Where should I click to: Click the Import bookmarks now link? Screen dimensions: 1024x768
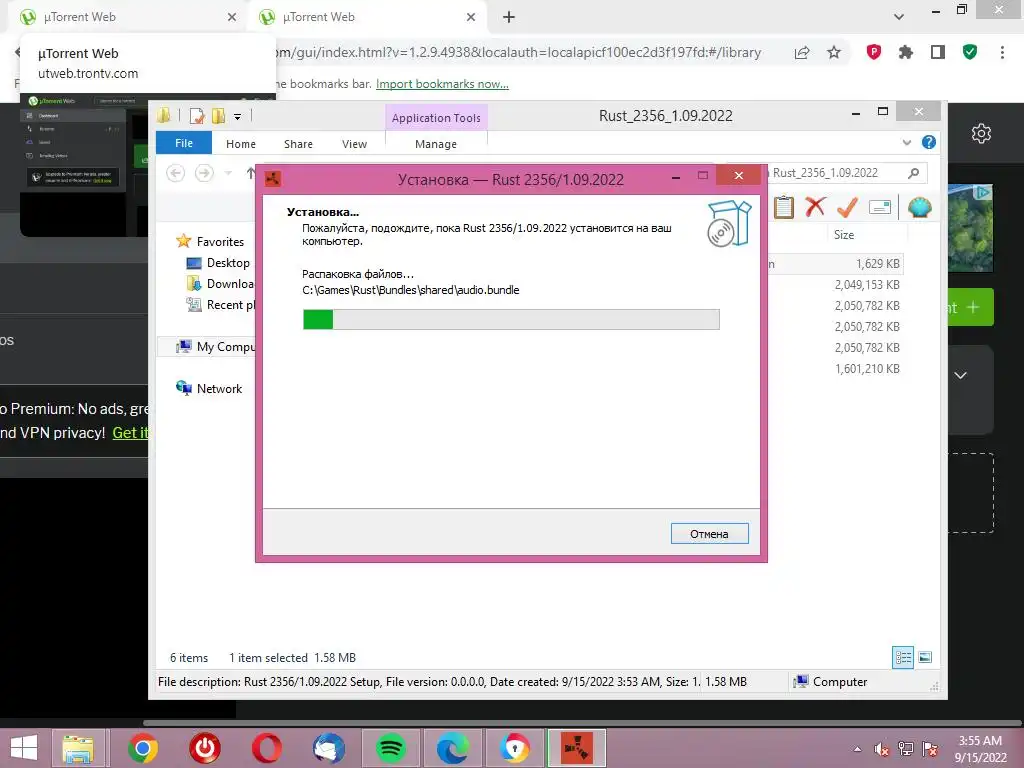click(x=442, y=84)
